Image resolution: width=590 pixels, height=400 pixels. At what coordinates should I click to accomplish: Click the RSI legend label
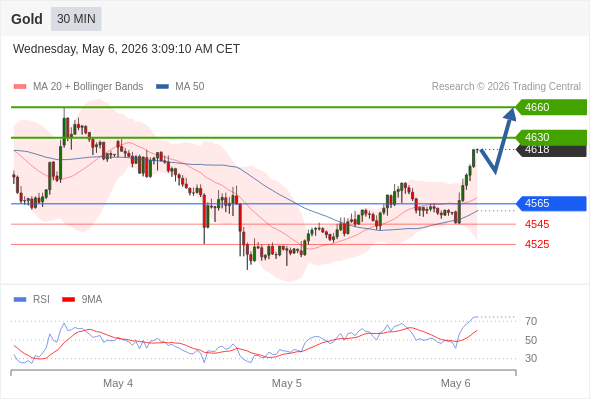41,300
